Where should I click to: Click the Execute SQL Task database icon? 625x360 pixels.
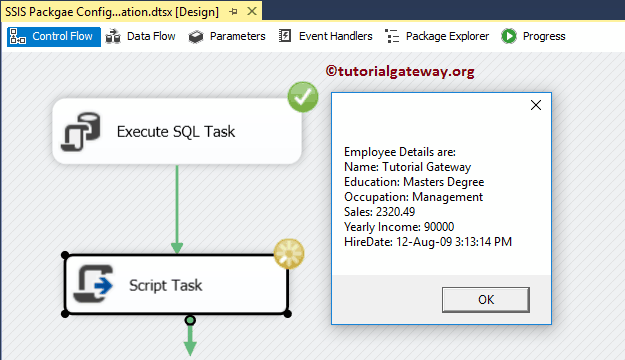point(81,132)
